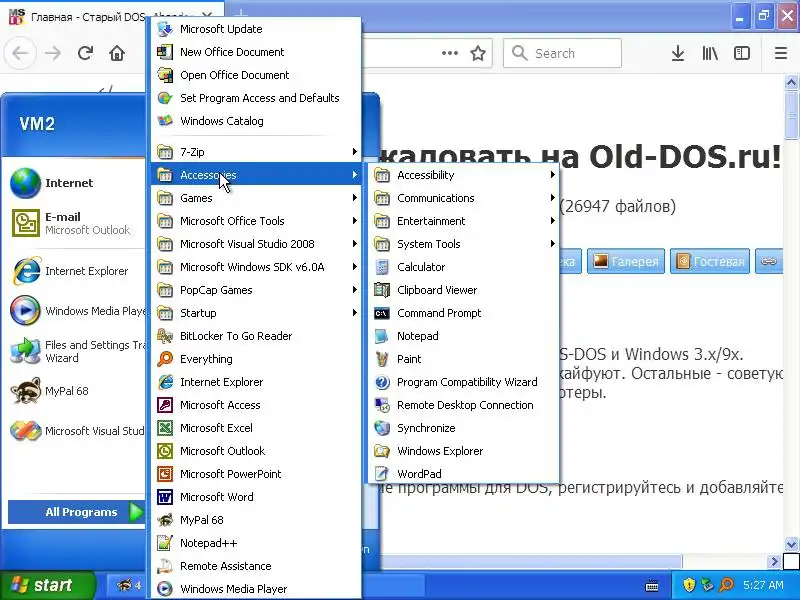Open pinned E-mail Microsoft Outlook
800x600 pixels.
pyautogui.click(x=77, y=223)
